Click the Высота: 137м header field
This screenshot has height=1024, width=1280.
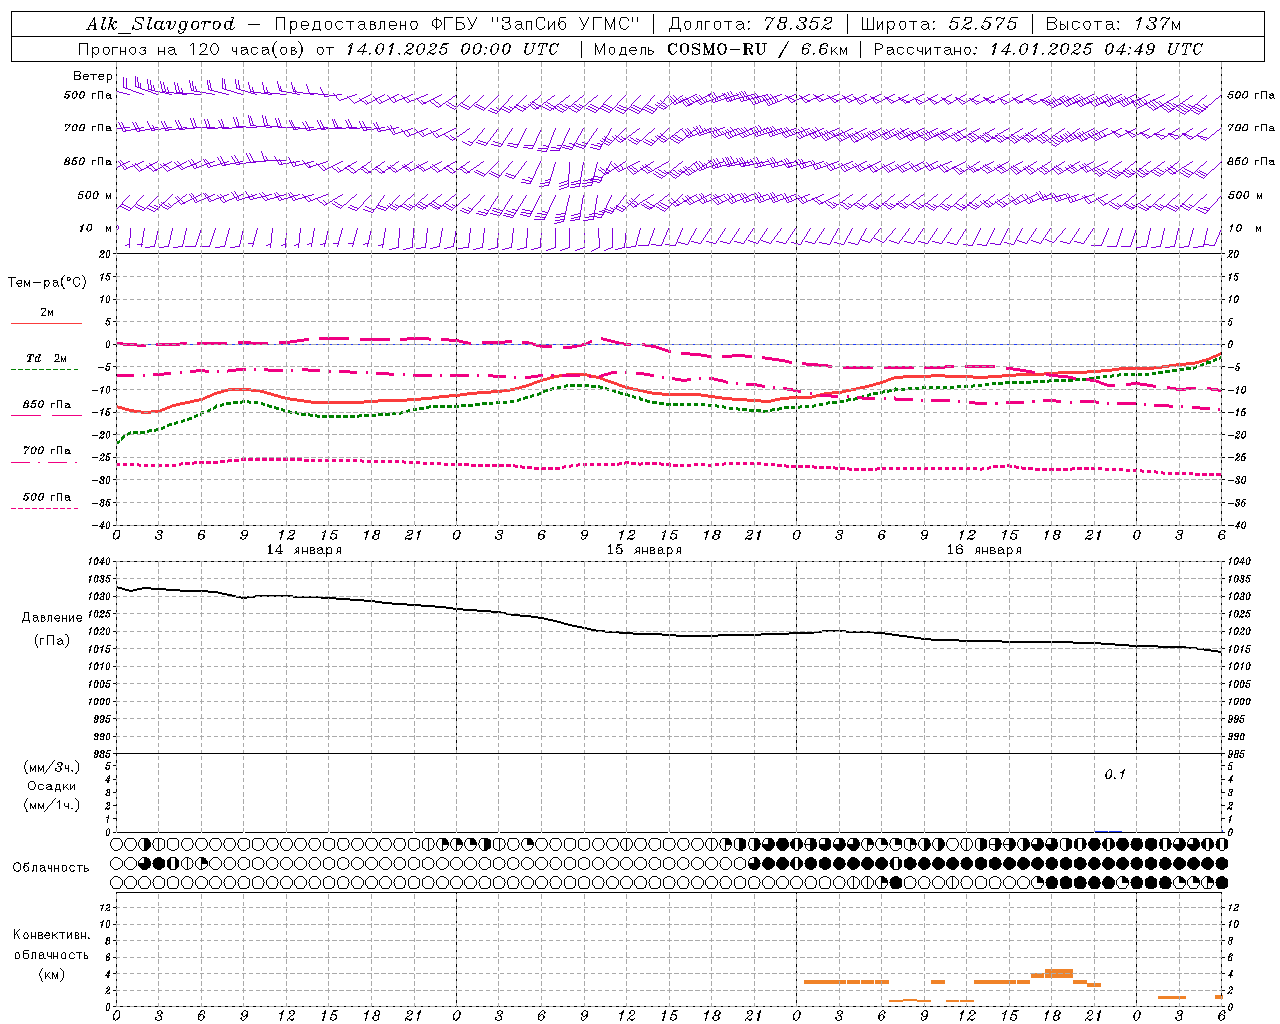tap(1114, 24)
